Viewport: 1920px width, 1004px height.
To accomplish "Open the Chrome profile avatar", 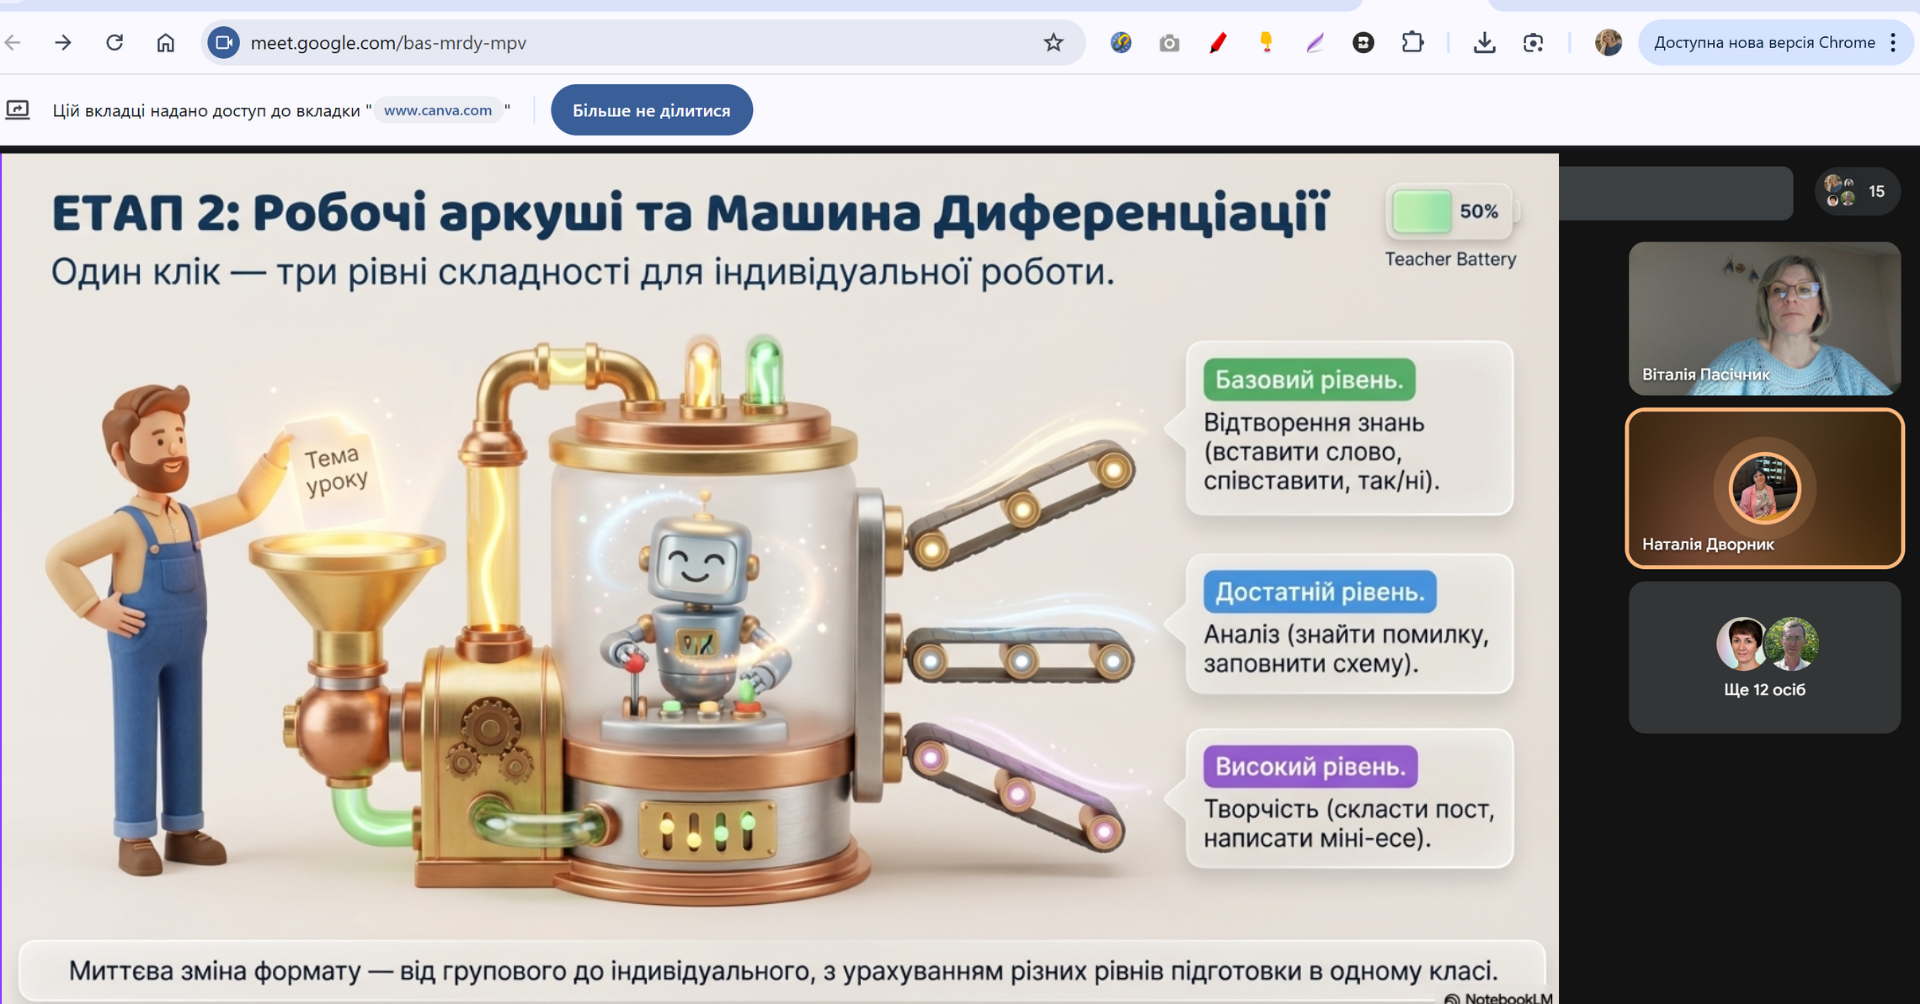I will tap(1608, 42).
